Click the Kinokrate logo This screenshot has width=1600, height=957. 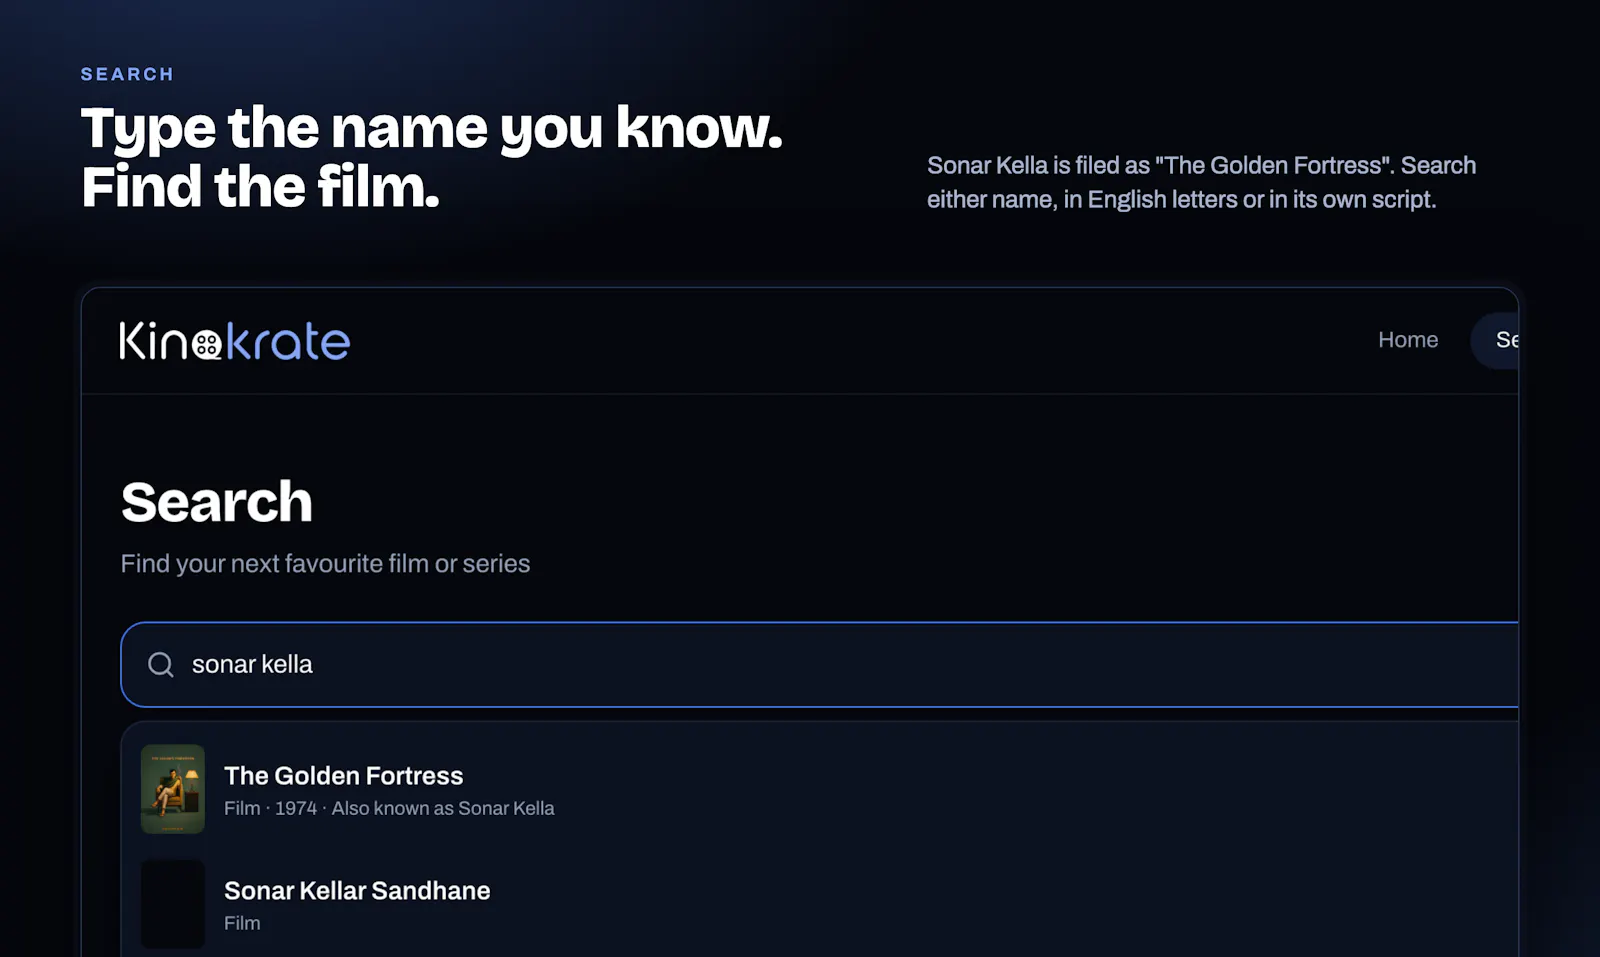point(235,341)
